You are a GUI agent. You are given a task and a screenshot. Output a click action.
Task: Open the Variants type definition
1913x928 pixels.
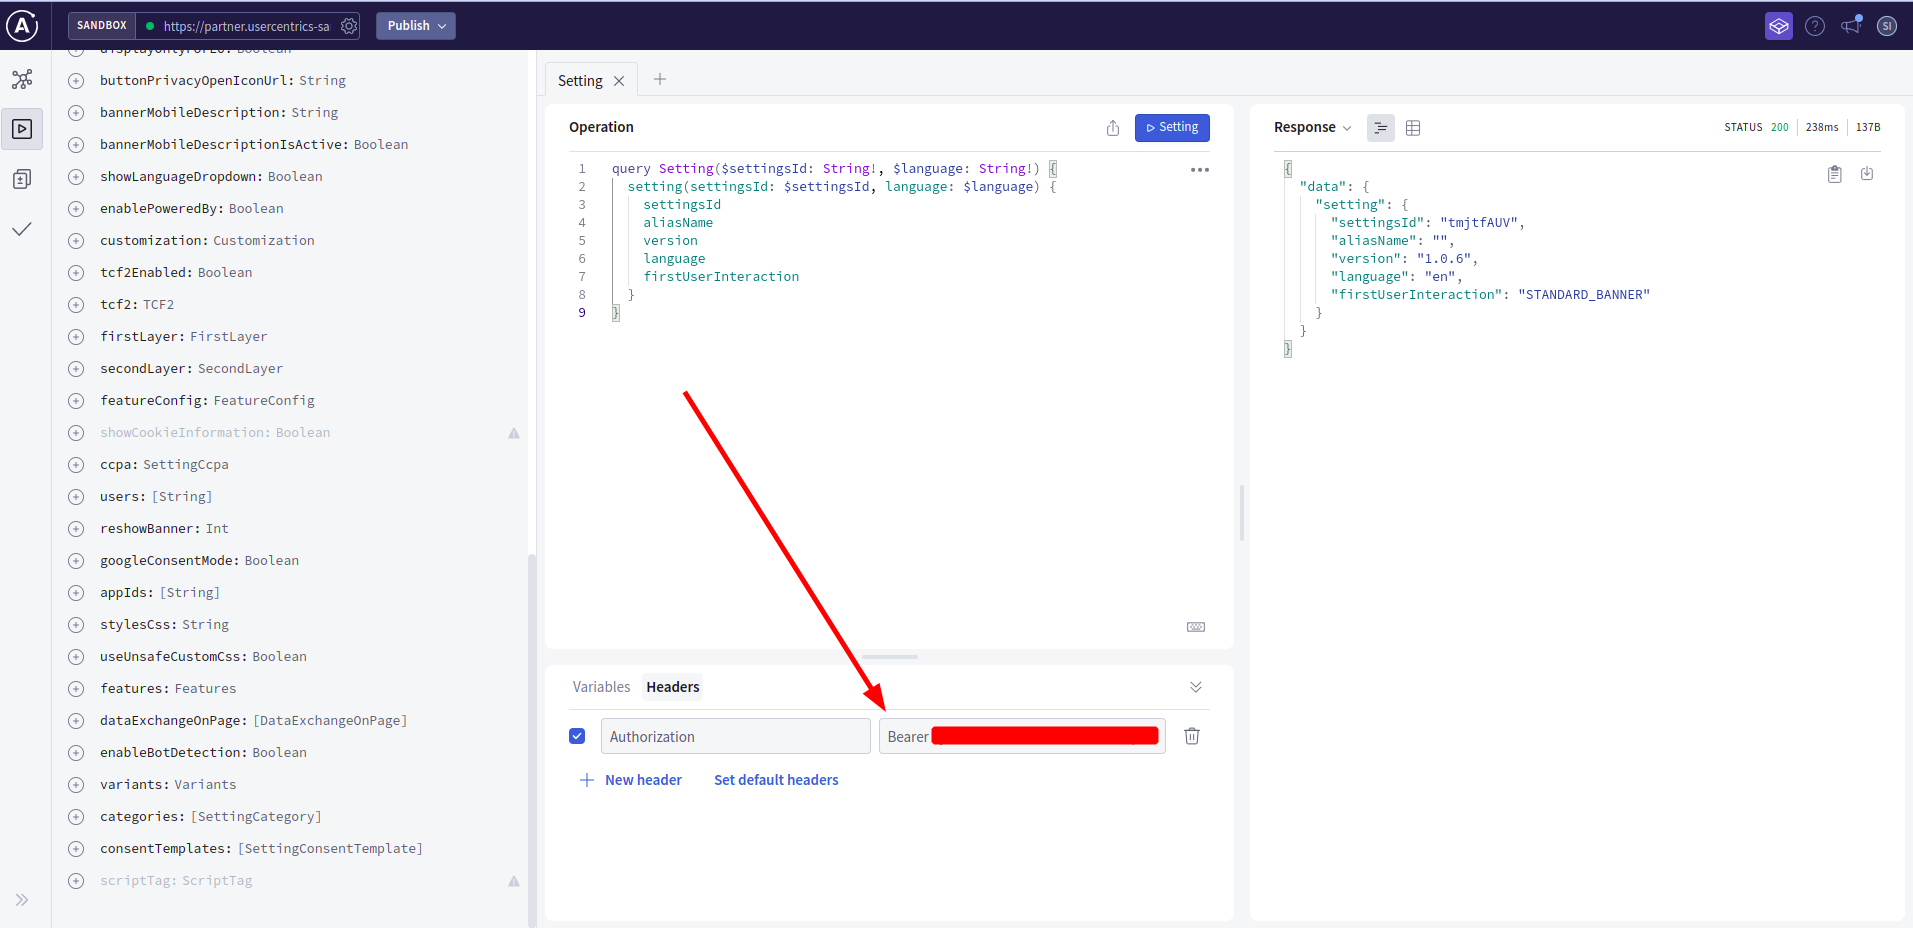(205, 785)
